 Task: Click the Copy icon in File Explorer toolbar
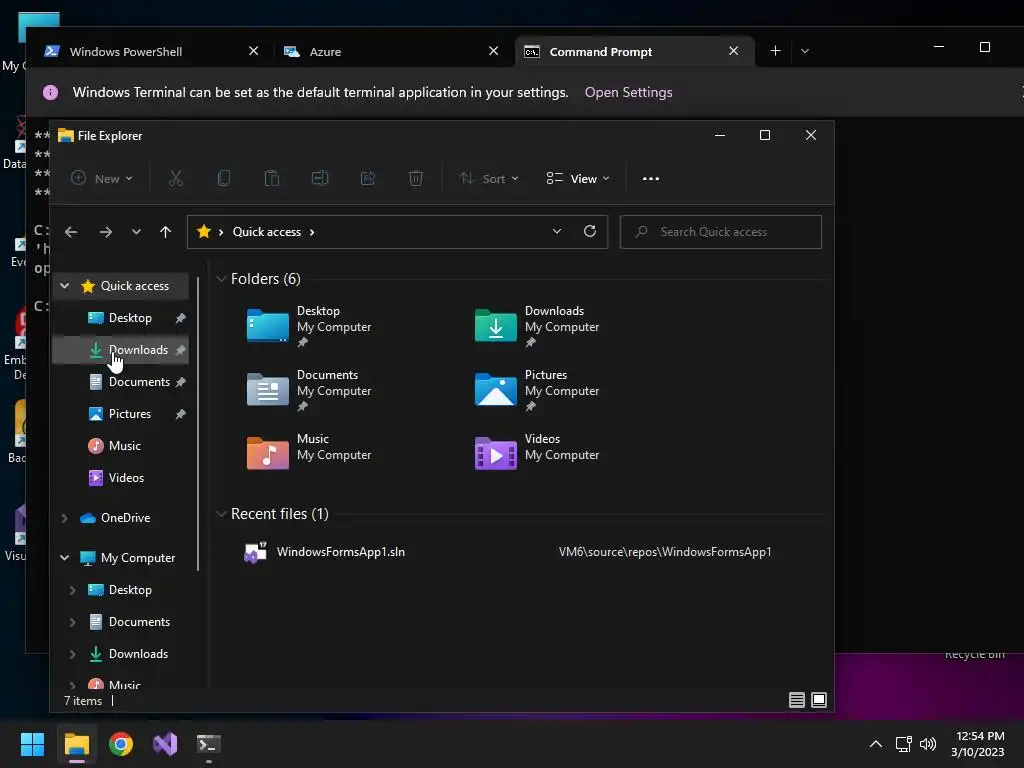coord(224,178)
